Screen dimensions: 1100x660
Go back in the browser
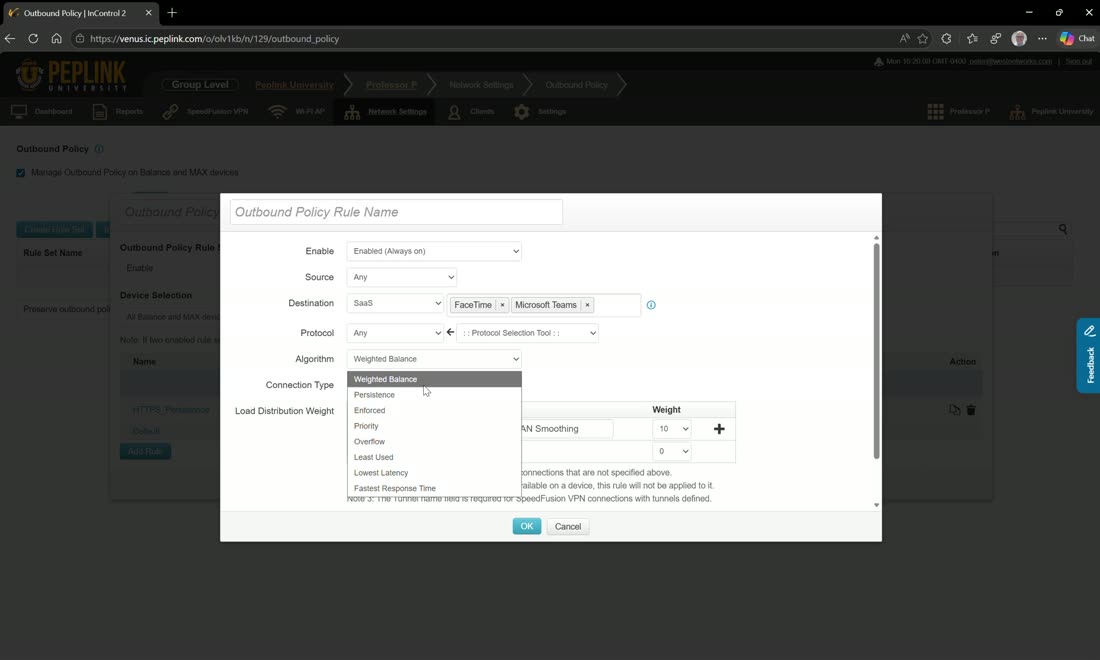click(x=10, y=39)
